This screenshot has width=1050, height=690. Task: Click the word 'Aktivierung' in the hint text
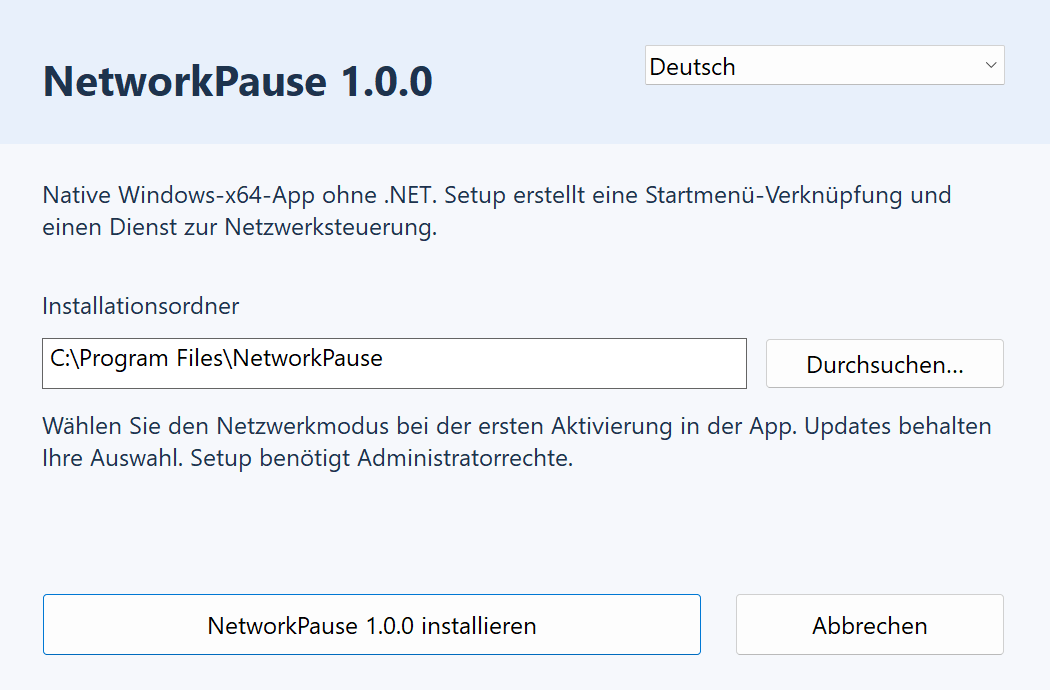pos(611,426)
